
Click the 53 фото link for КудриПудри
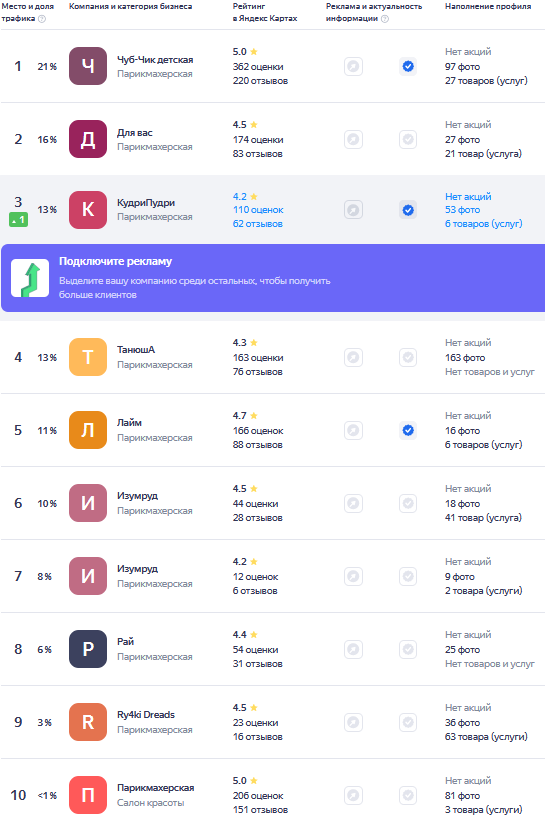(462, 210)
